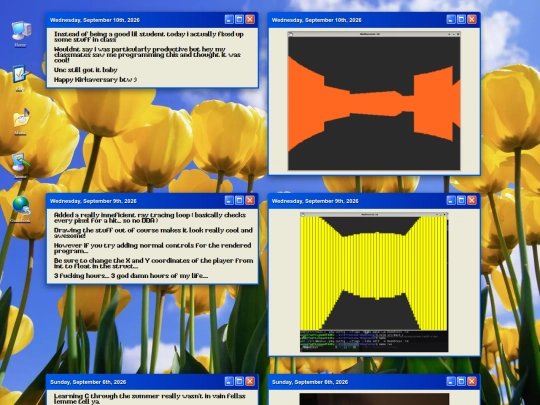
Task: Maximize the September 9th text post window
Action: click(x=239, y=200)
